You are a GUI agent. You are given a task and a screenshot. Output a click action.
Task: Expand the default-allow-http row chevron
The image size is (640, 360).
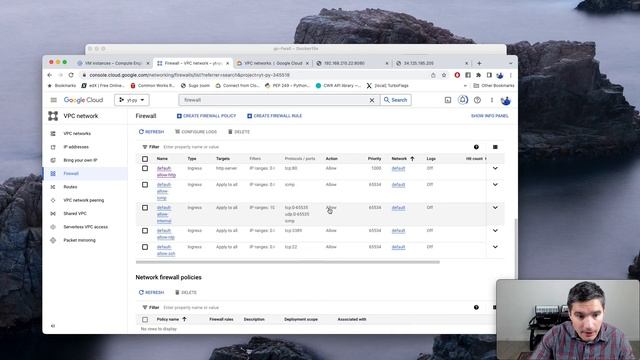(x=495, y=168)
